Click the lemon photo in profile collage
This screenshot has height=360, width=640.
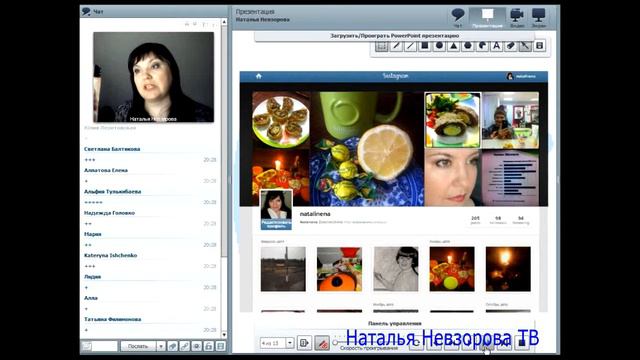367,149
